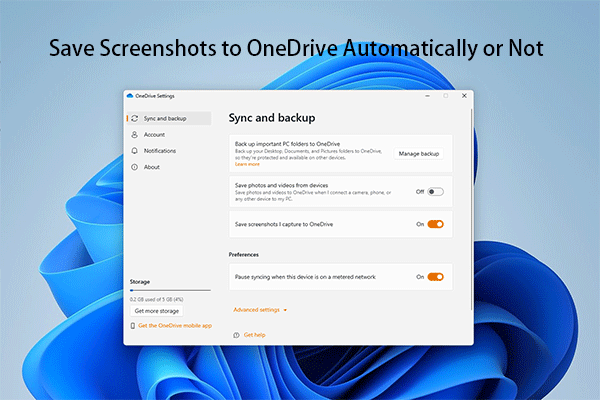Screen dimensions: 600x400
Task: Open the About section
Action: pos(169,167)
